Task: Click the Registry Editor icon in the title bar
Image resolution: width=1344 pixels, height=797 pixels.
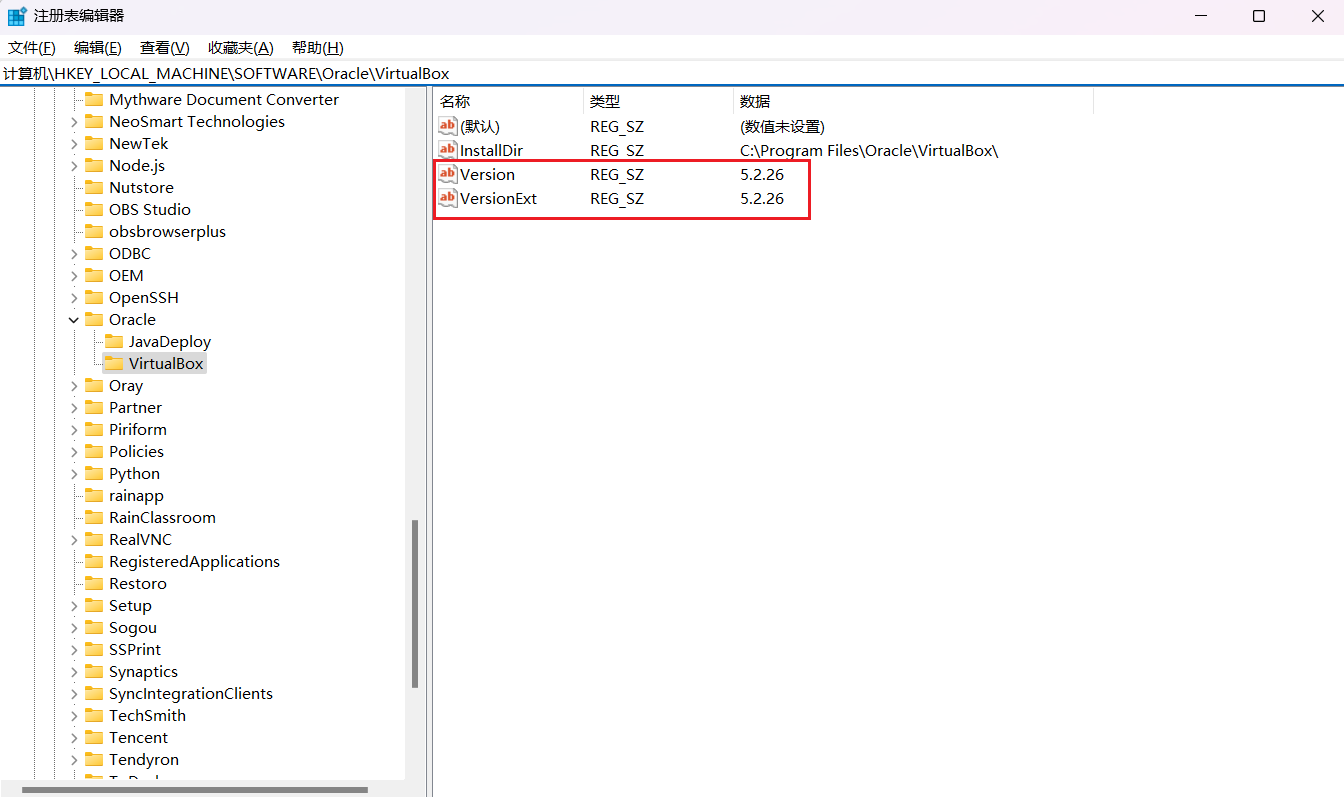Action: pyautogui.click(x=15, y=15)
